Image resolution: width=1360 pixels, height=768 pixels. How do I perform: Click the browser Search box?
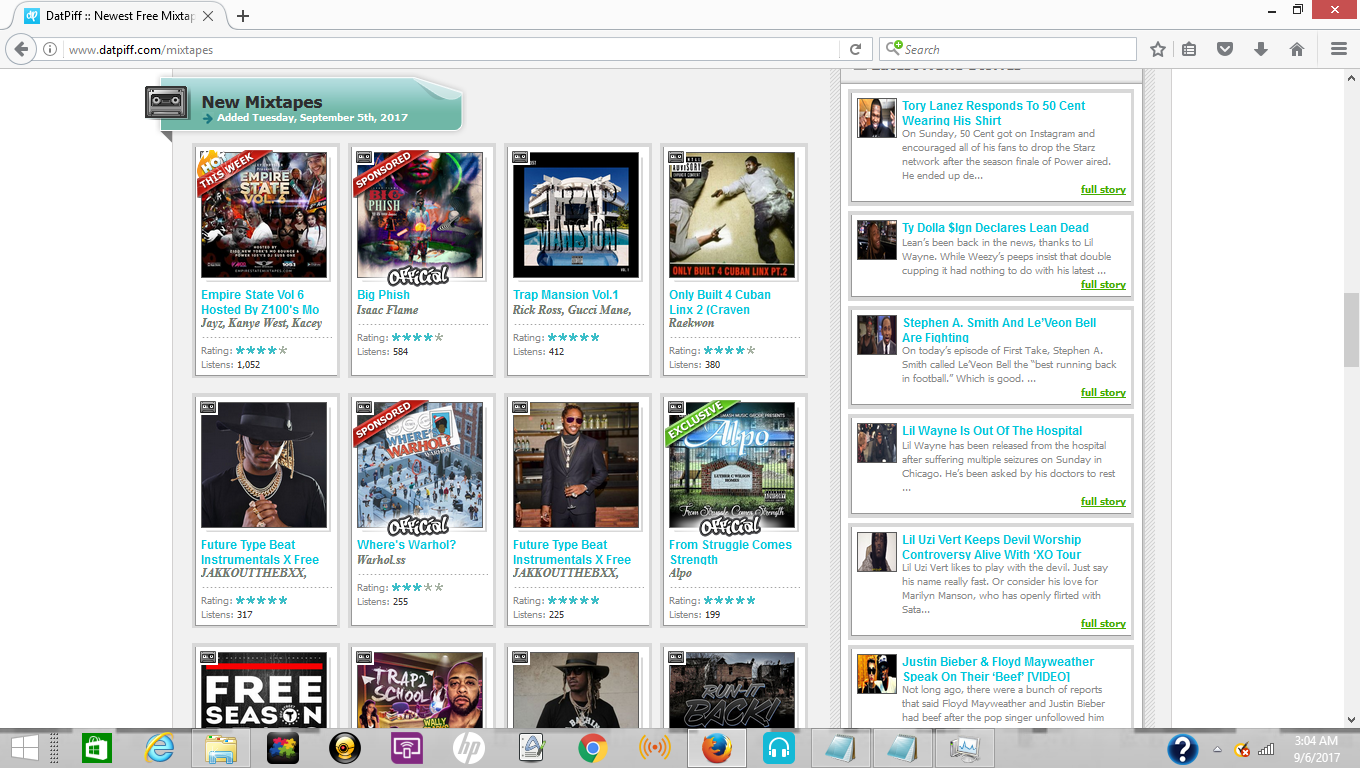1008,49
